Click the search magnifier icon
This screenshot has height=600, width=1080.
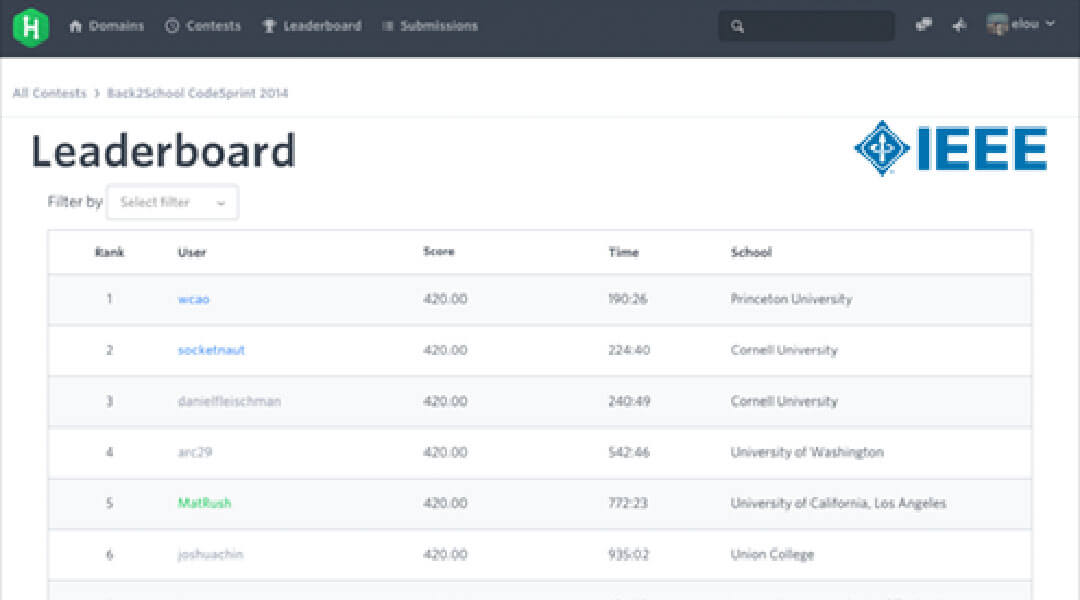coord(738,26)
